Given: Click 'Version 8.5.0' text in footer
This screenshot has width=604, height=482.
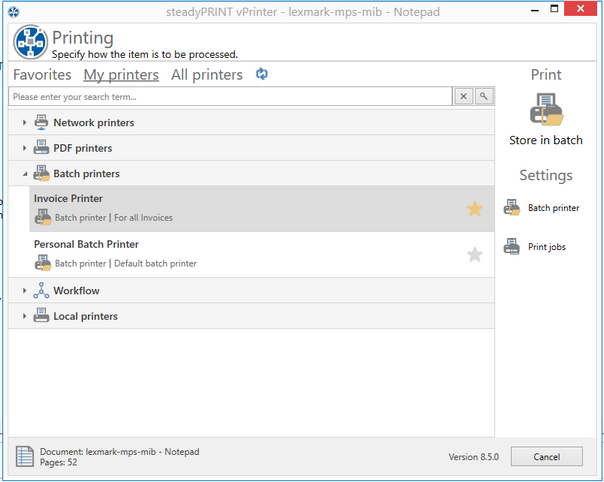Looking at the screenshot, I should coord(473,457).
